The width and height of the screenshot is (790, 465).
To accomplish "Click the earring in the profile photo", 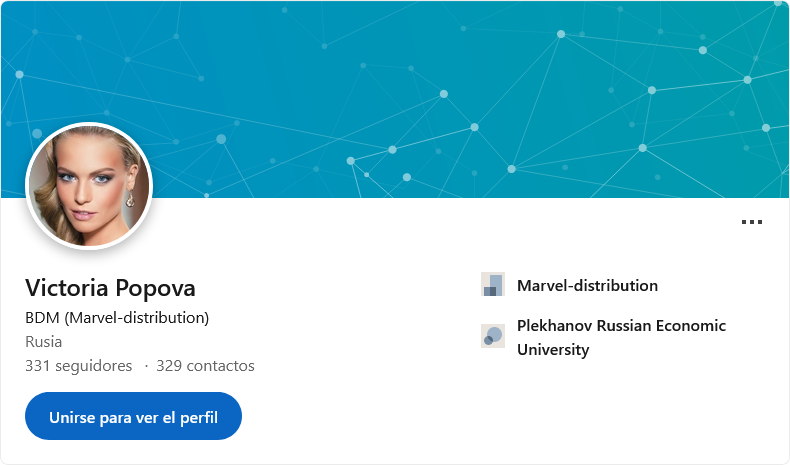I will [x=130, y=198].
